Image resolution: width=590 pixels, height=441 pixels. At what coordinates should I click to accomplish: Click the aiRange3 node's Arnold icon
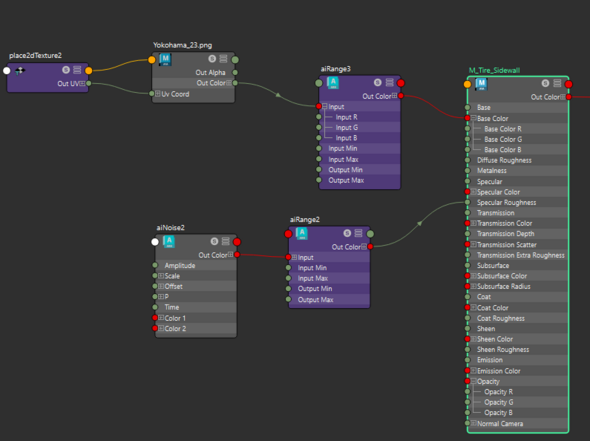333,82
